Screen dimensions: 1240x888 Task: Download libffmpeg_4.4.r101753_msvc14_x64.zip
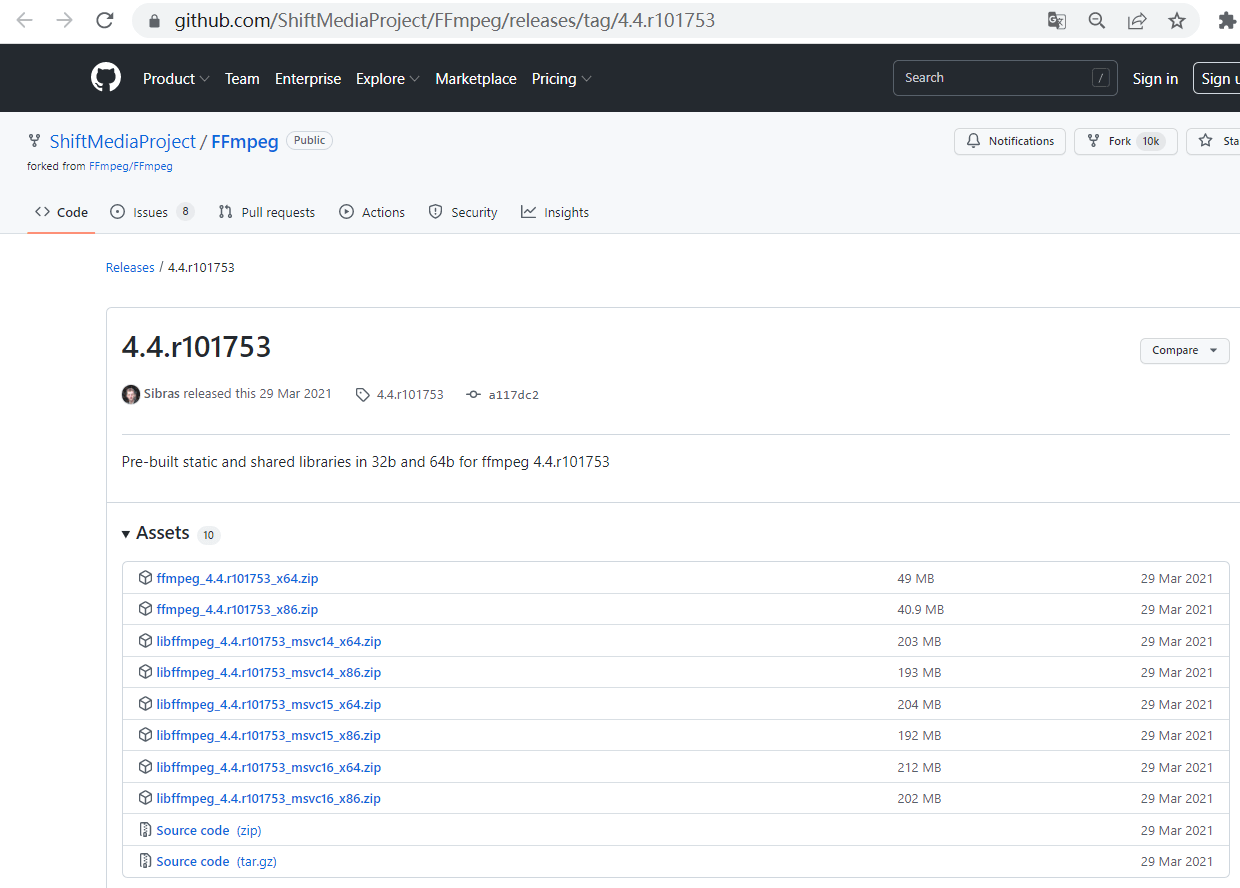click(269, 641)
